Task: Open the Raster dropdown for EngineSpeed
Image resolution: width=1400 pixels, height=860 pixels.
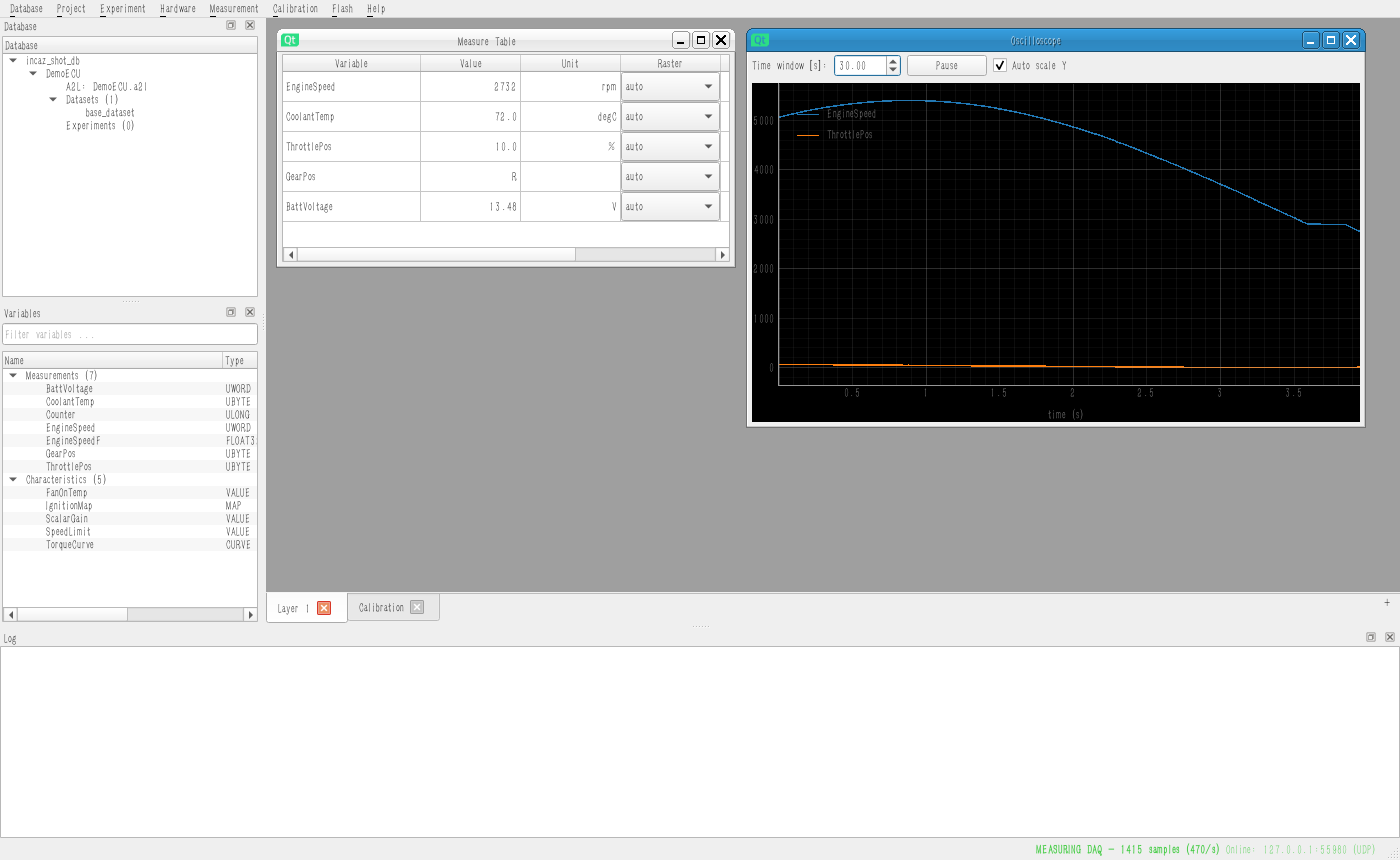Action: (x=670, y=87)
